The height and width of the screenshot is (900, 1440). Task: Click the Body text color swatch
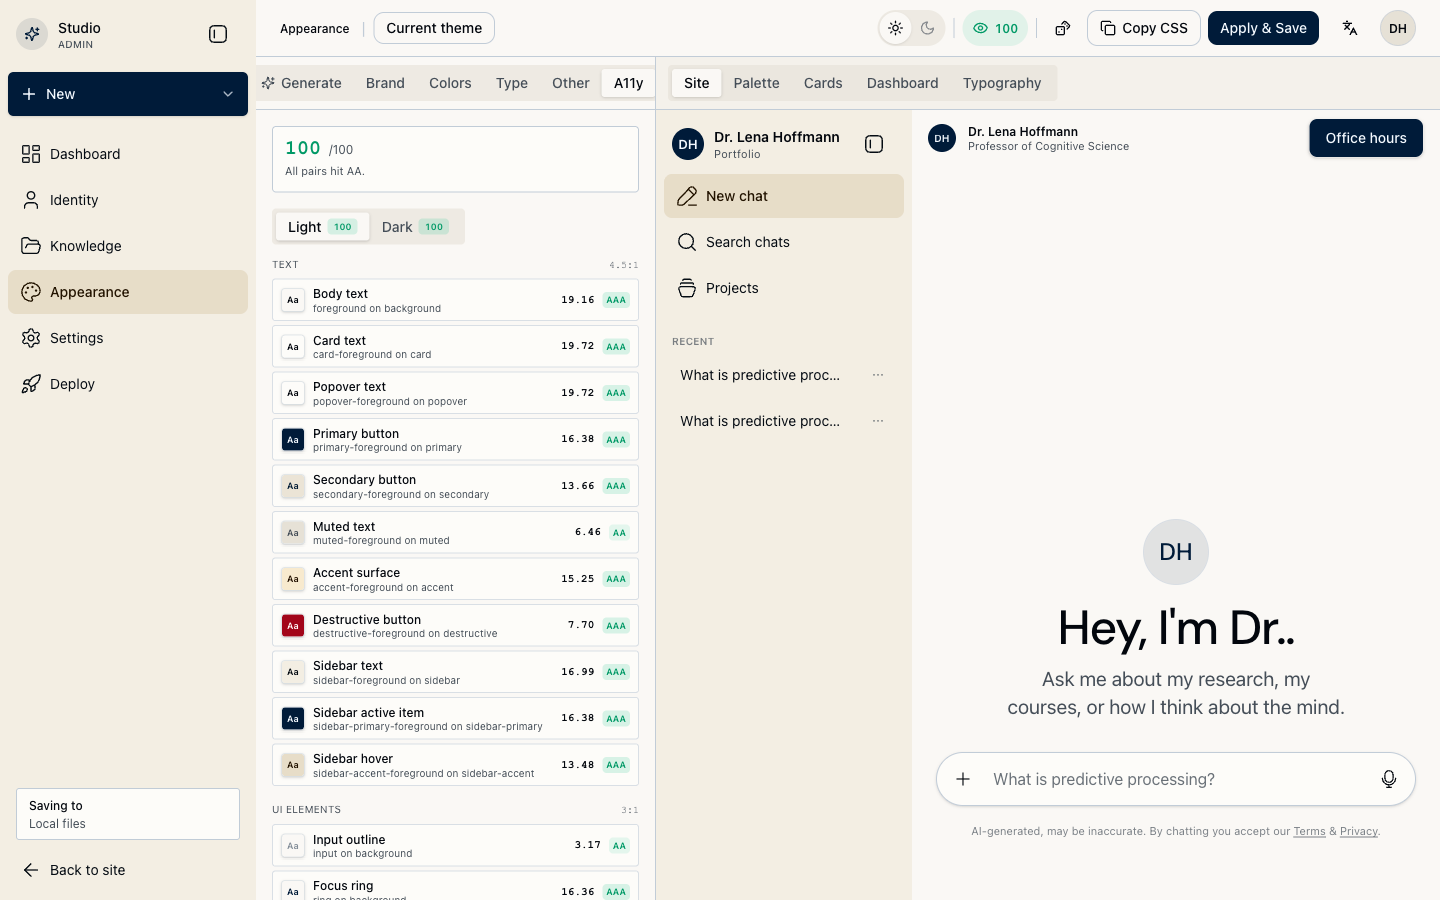(293, 300)
